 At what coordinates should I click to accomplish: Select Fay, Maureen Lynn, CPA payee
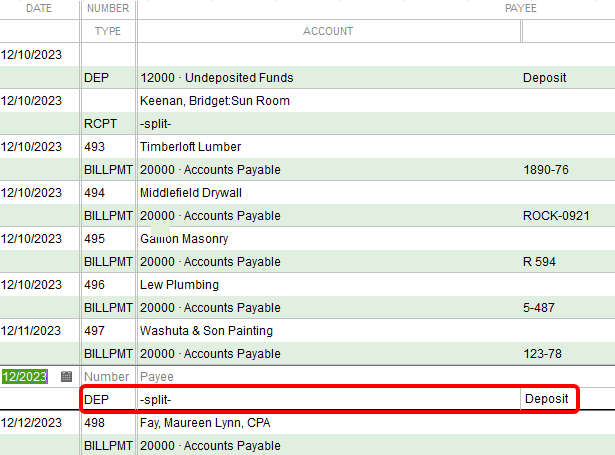pos(206,423)
